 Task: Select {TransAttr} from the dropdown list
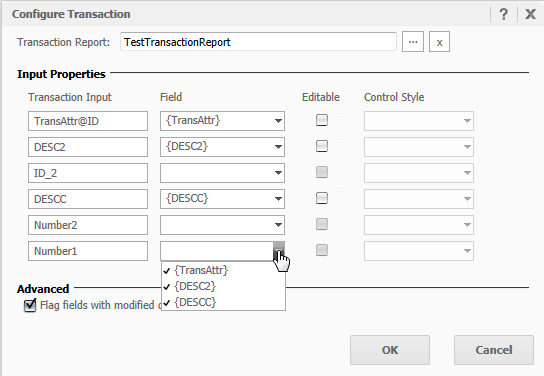click(x=223, y=270)
